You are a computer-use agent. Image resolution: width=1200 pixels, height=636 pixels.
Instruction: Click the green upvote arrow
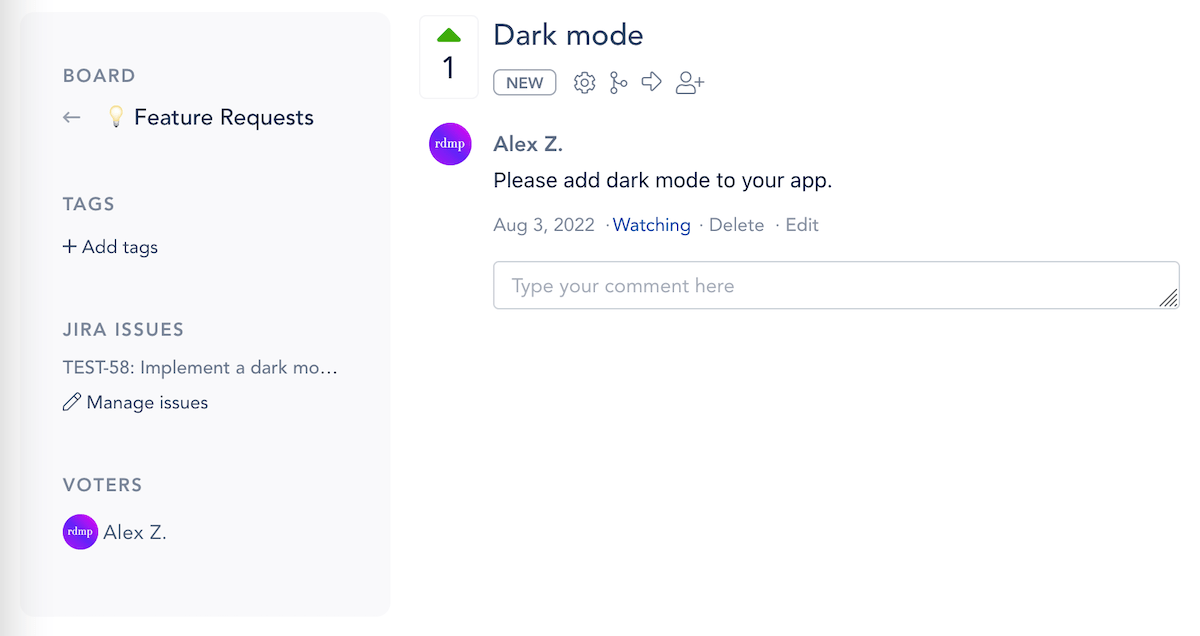tap(449, 36)
